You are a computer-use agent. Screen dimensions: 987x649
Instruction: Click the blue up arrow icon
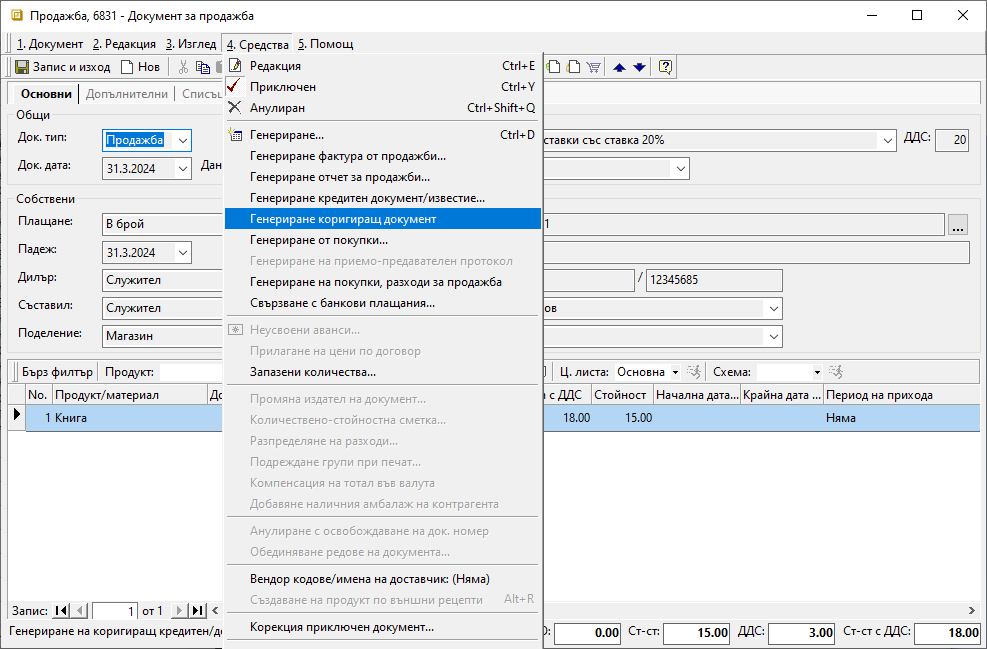point(620,67)
